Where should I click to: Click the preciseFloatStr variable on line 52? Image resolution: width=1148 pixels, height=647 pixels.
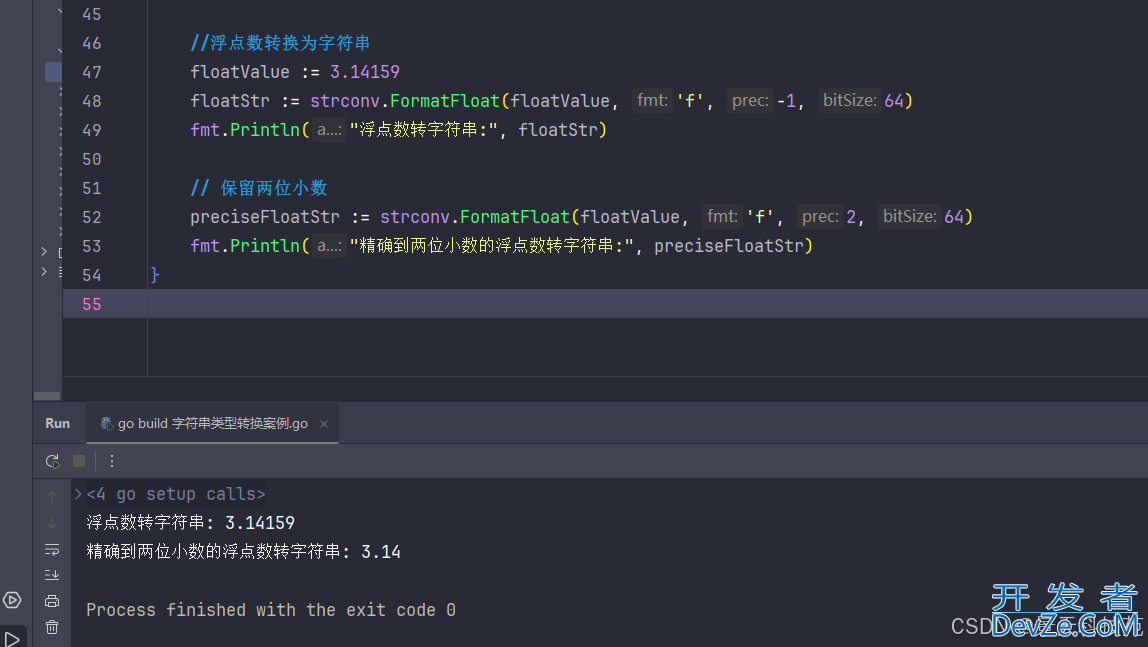coord(265,217)
